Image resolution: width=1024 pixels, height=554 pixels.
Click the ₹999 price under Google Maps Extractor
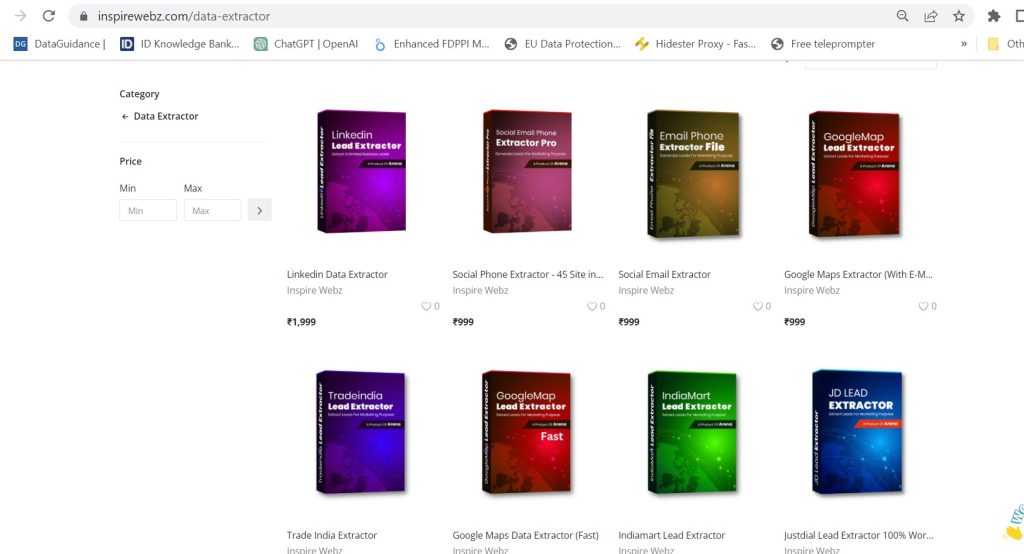[795, 321]
